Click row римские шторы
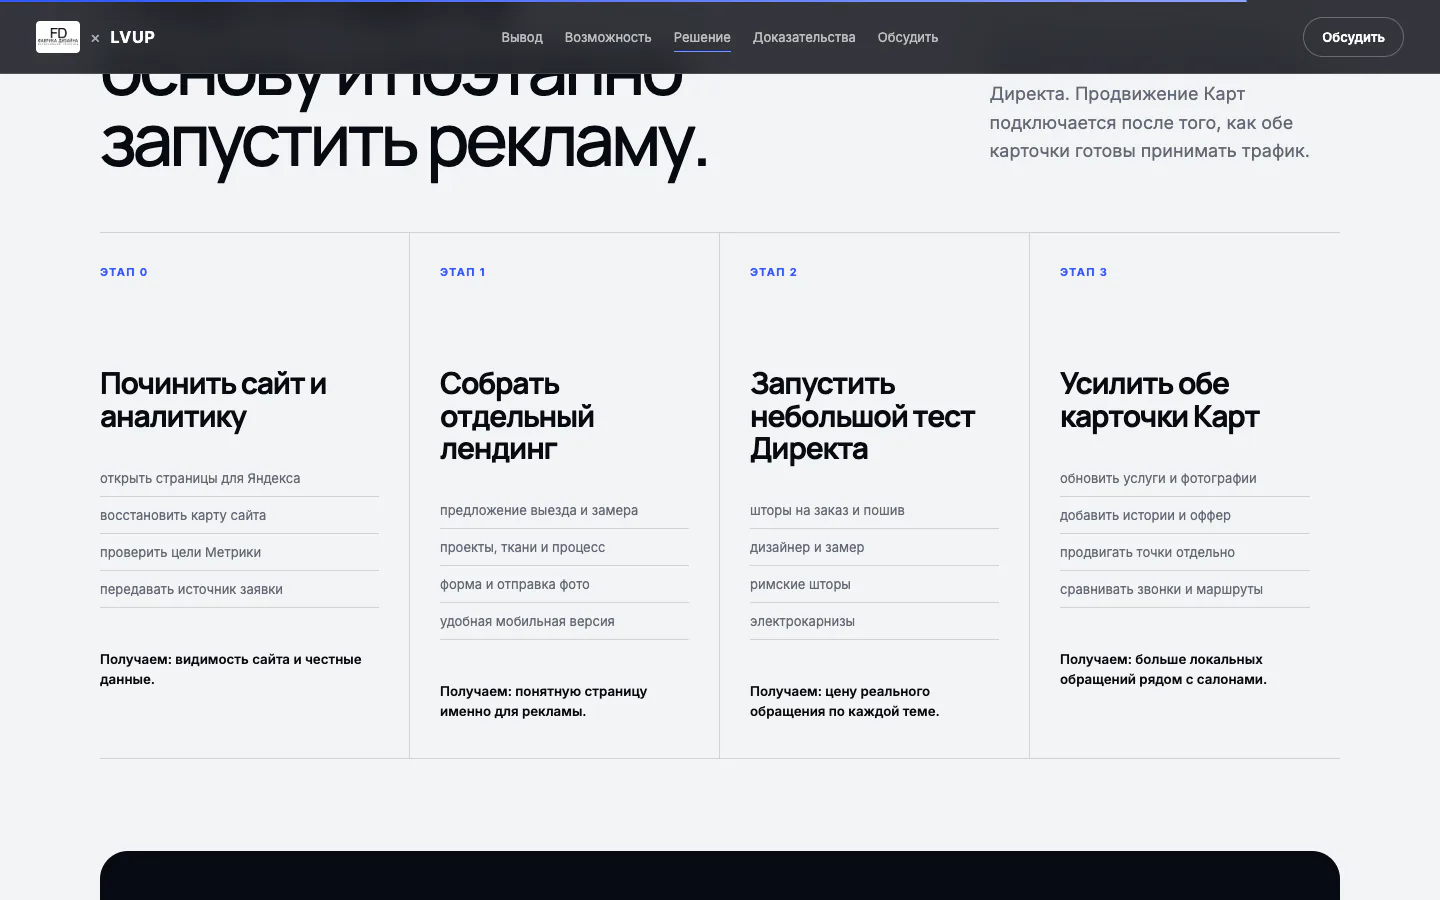The width and height of the screenshot is (1440, 900). pos(874,584)
